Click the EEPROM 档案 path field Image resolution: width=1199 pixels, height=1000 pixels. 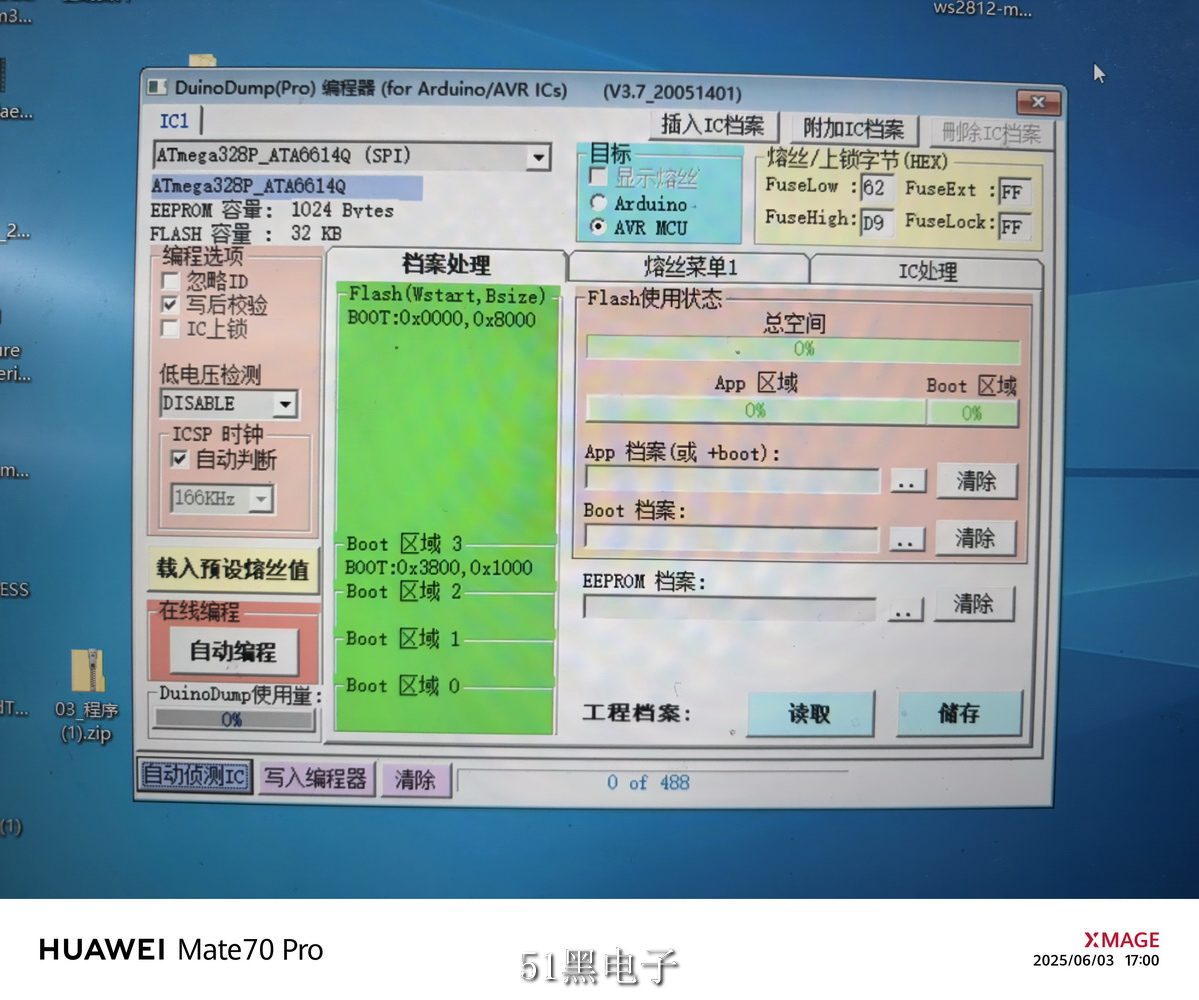729,609
